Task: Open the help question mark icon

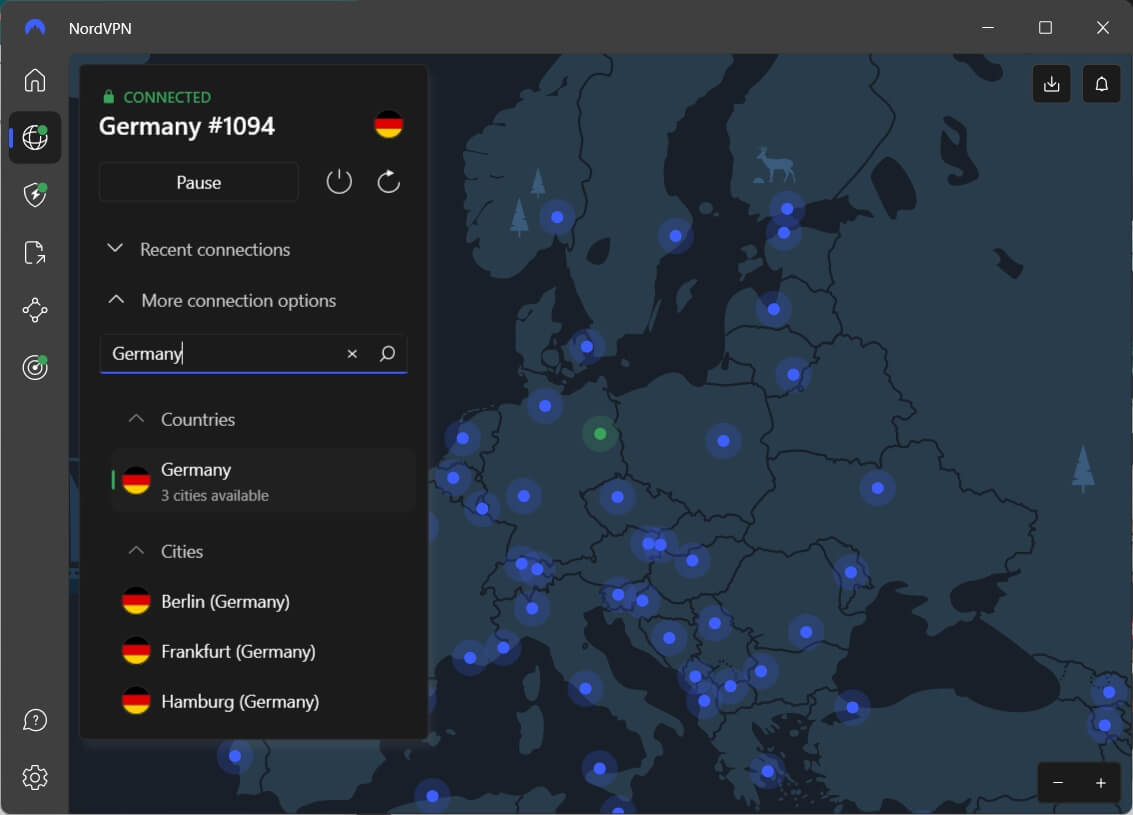Action: (35, 719)
